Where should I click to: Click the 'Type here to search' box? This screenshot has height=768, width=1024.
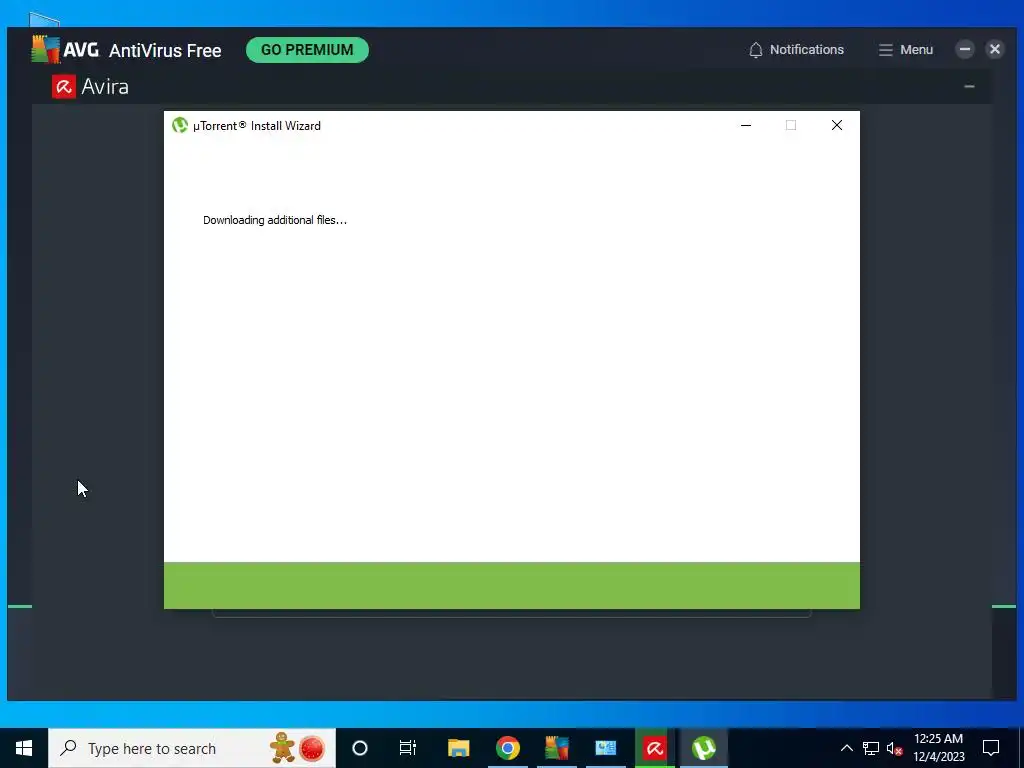[x=192, y=748]
